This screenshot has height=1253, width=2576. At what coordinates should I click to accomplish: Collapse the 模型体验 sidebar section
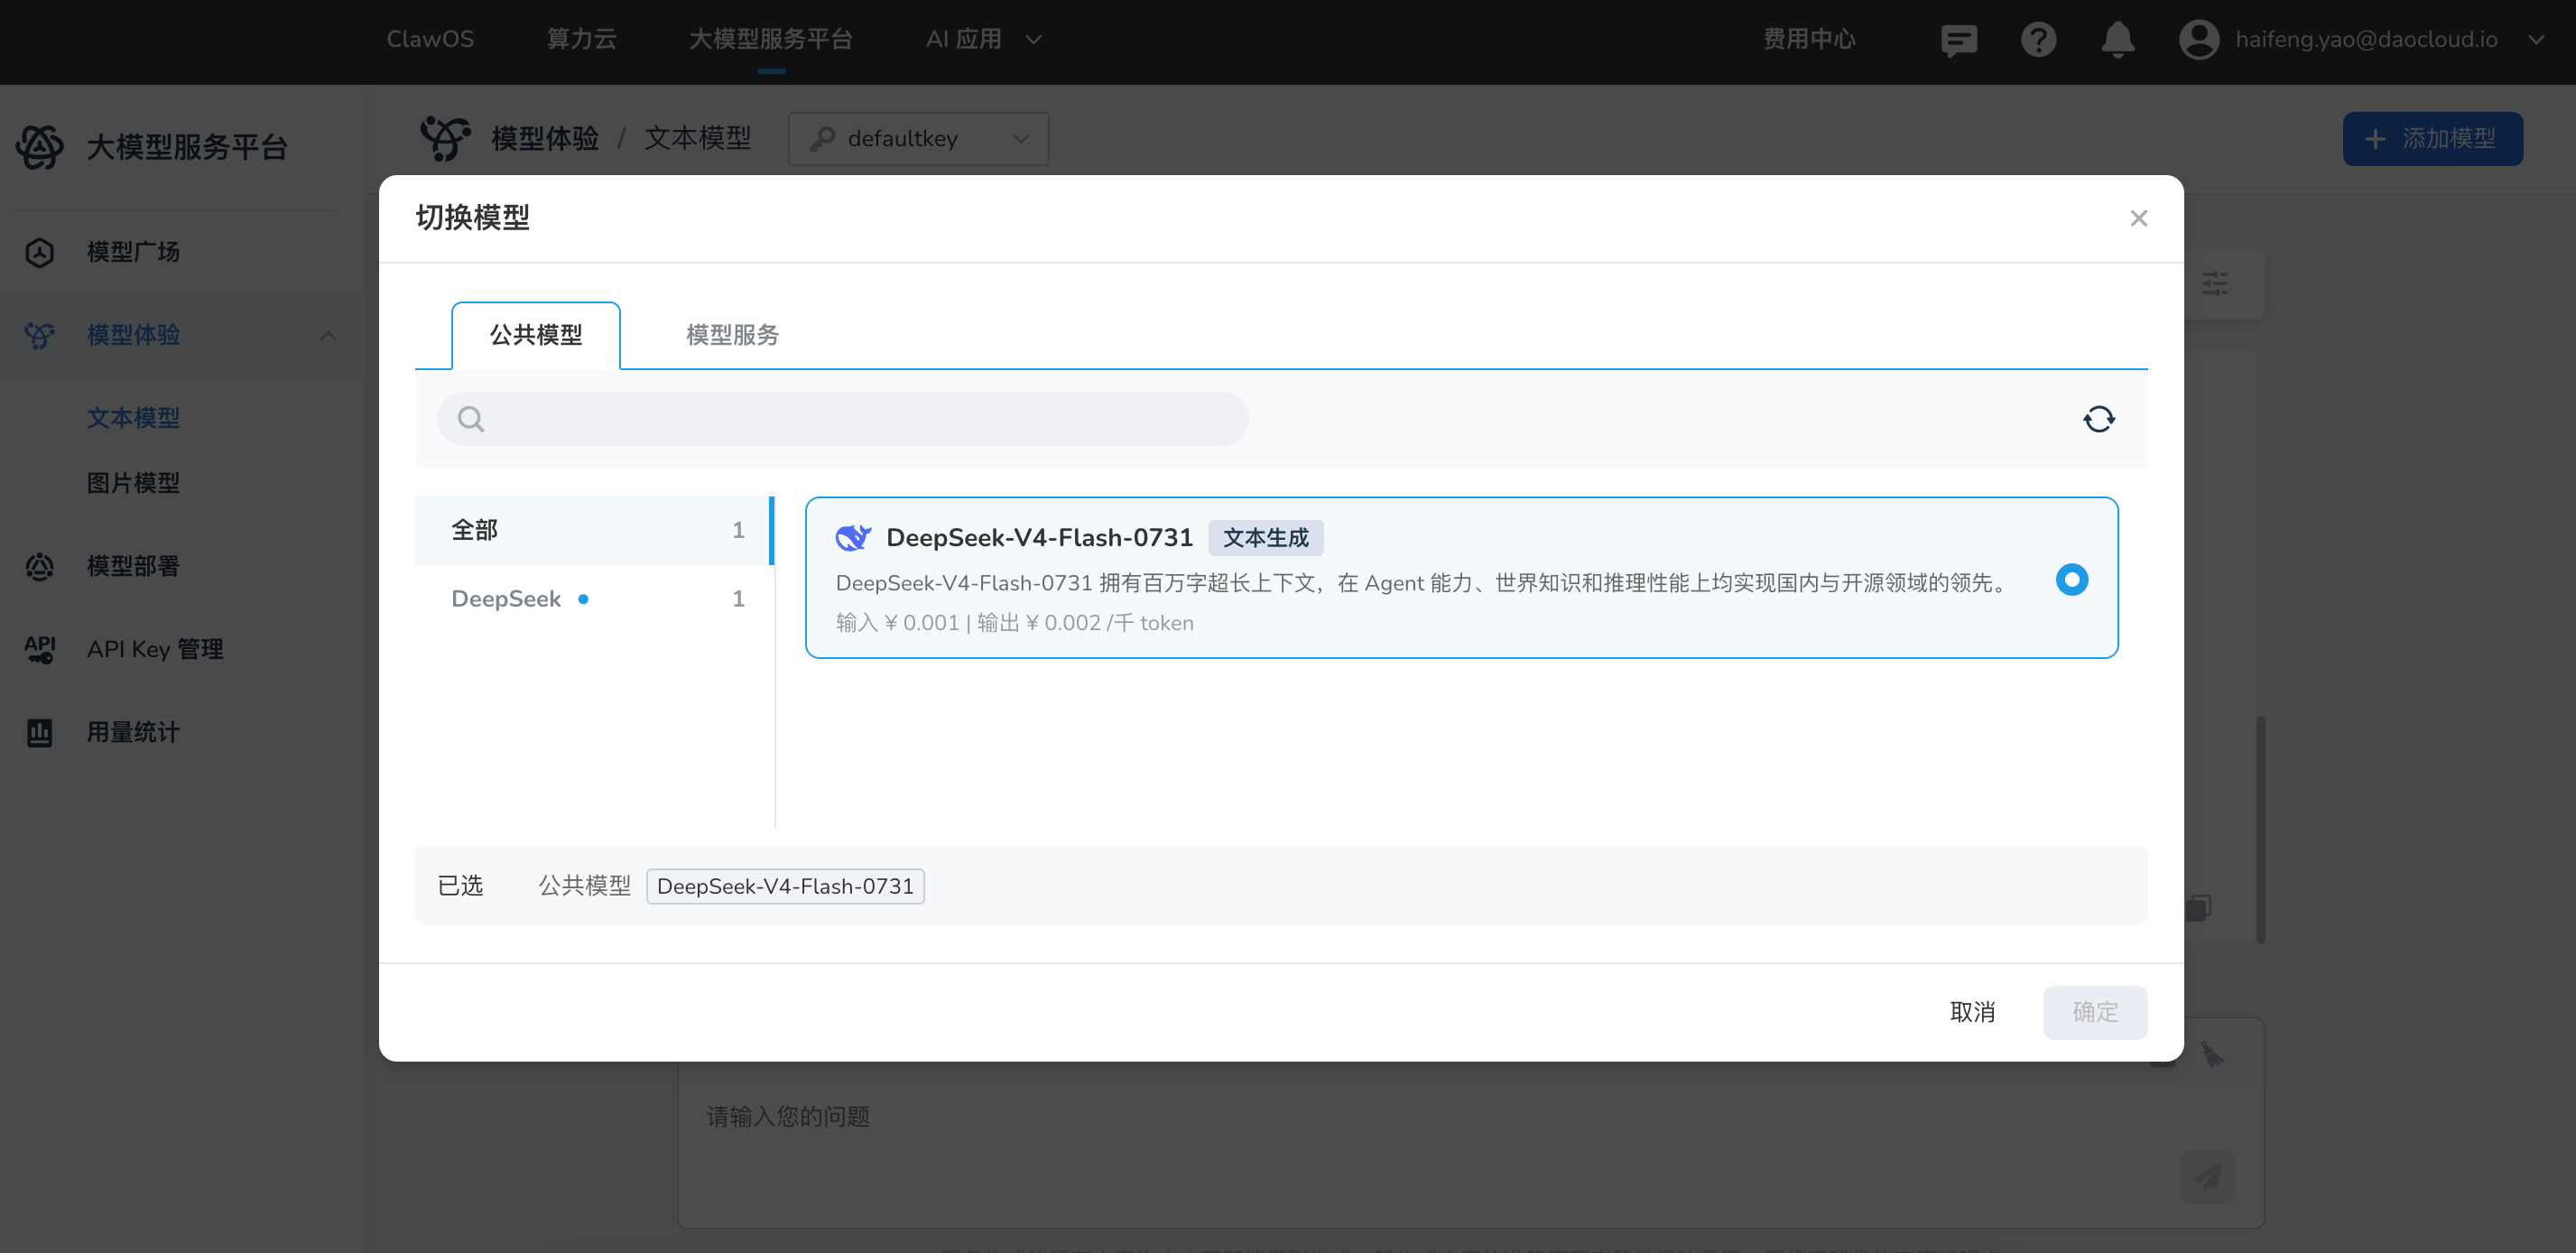[x=328, y=335]
